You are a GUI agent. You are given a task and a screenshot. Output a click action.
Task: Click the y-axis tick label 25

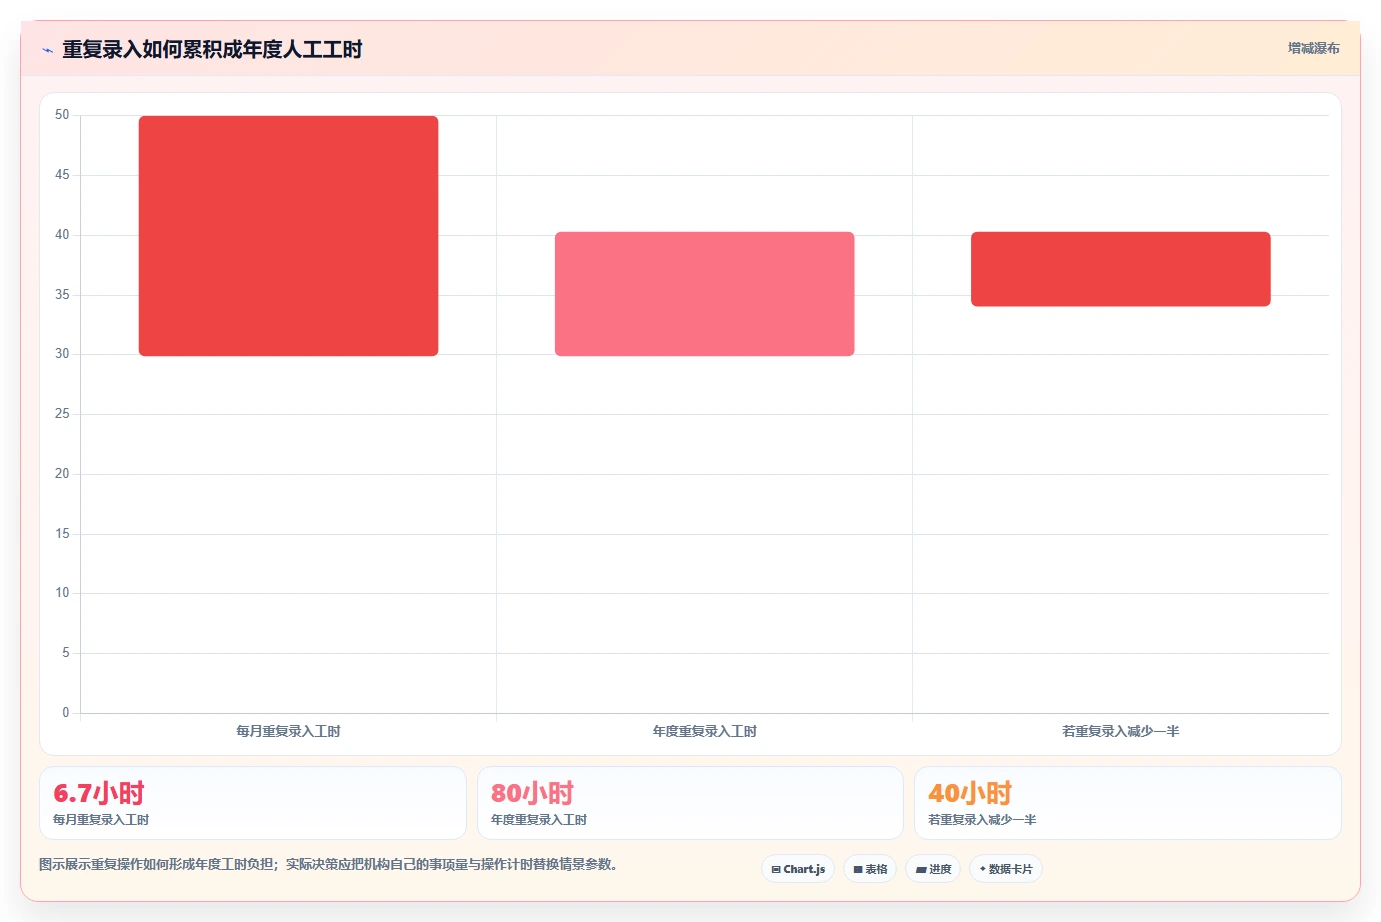[x=62, y=413]
